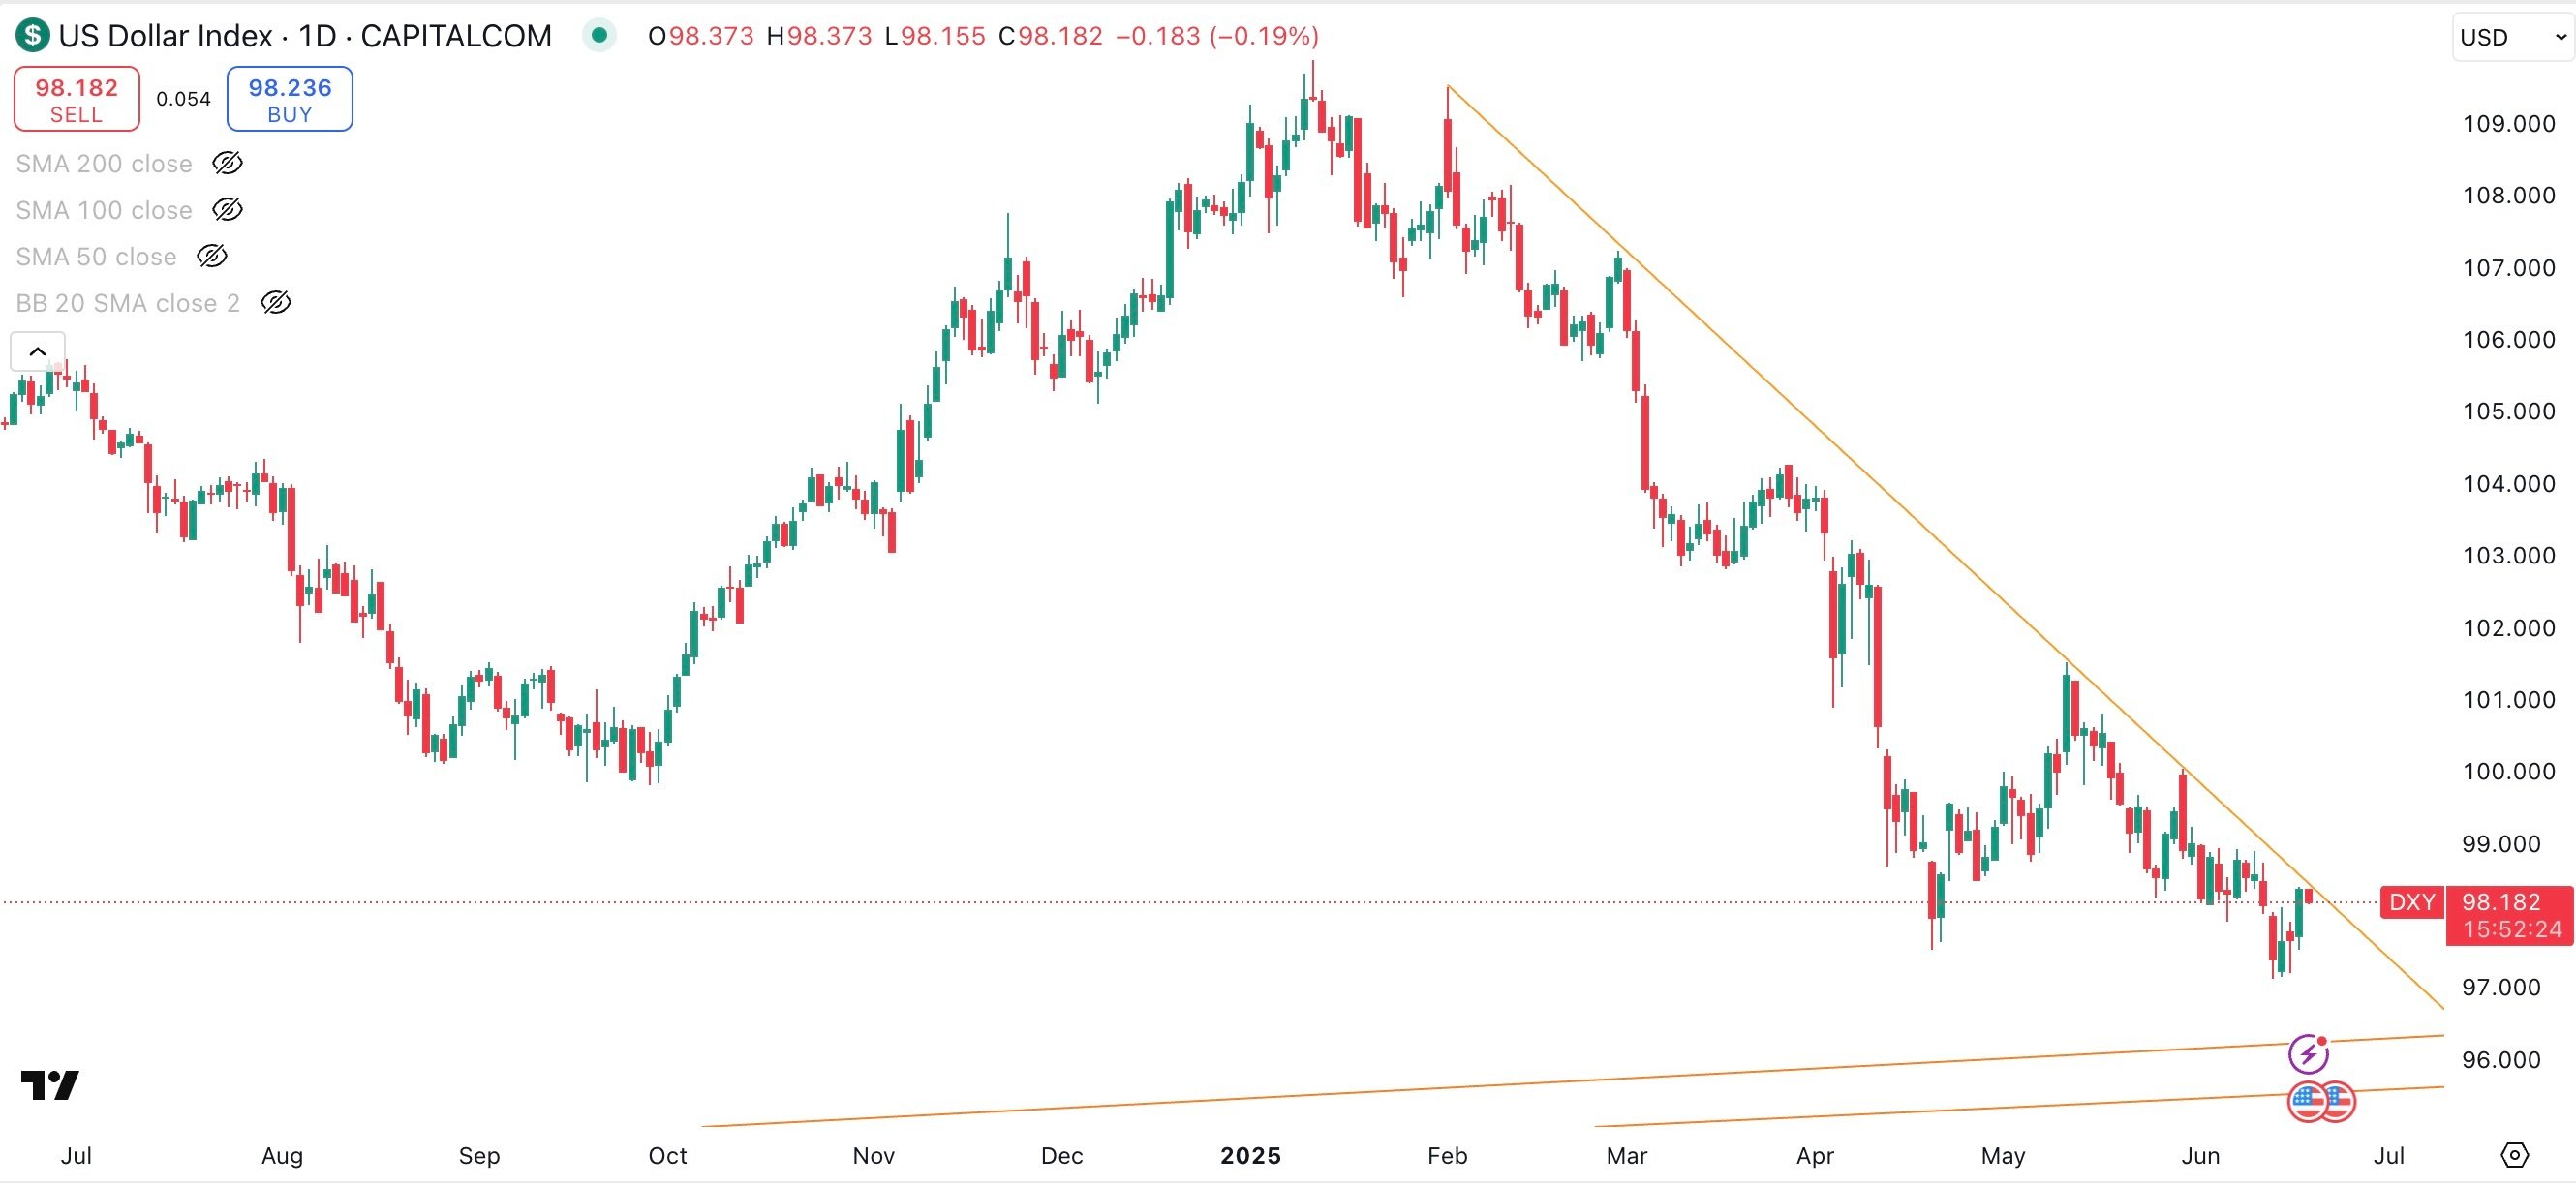
Task: Select the BB 20 SMA close 2 label
Action: tap(128, 303)
